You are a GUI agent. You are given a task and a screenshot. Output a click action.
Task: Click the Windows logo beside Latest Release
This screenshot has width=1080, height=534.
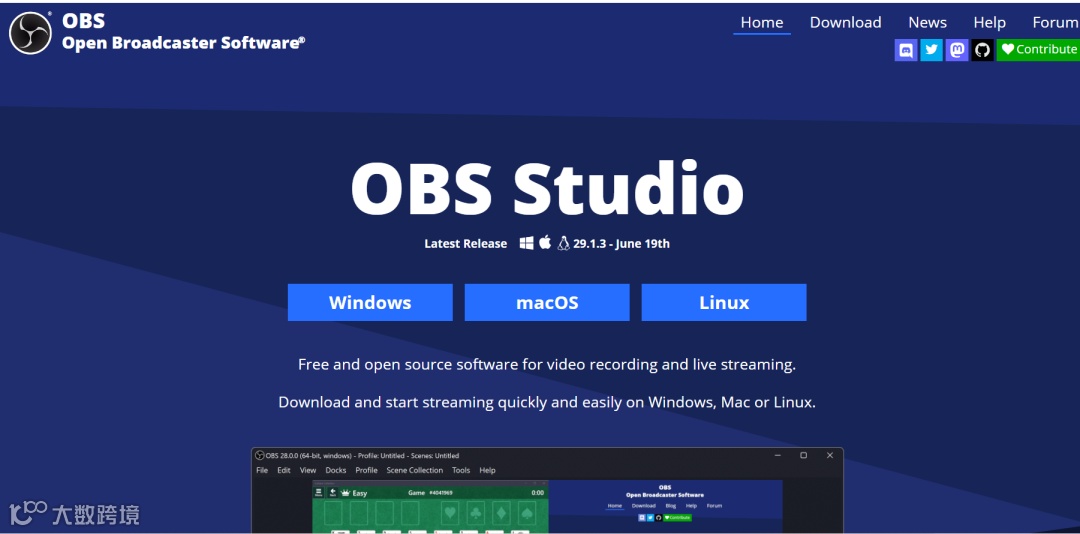[526, 243]
